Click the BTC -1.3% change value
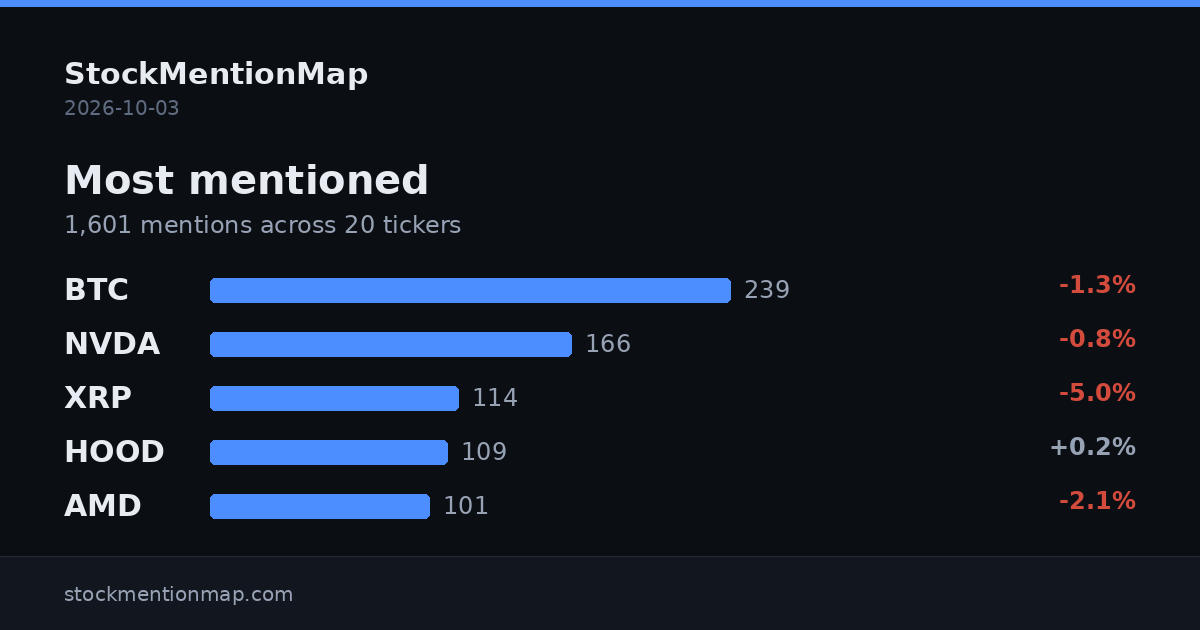The height and width of the screenshot is (630, 1200). pos(1097,286)
